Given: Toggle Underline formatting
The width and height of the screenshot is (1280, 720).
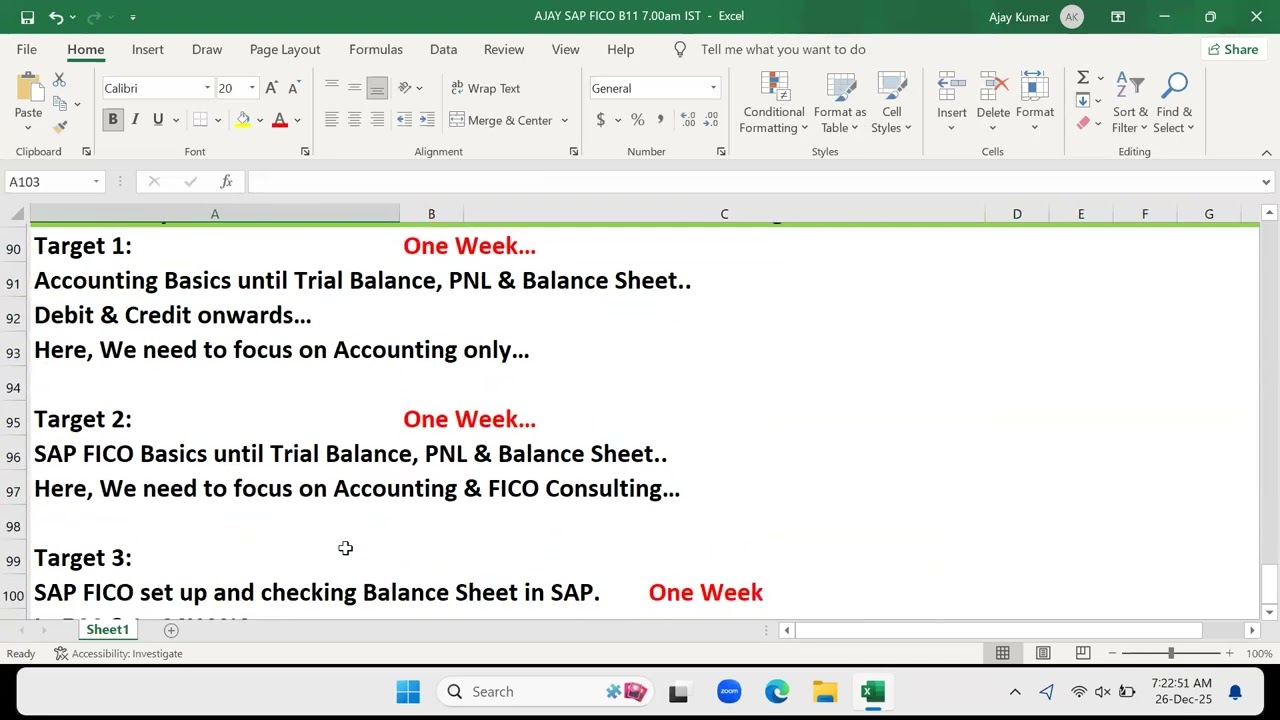Looking at the screenshot, I should point(158,120).
